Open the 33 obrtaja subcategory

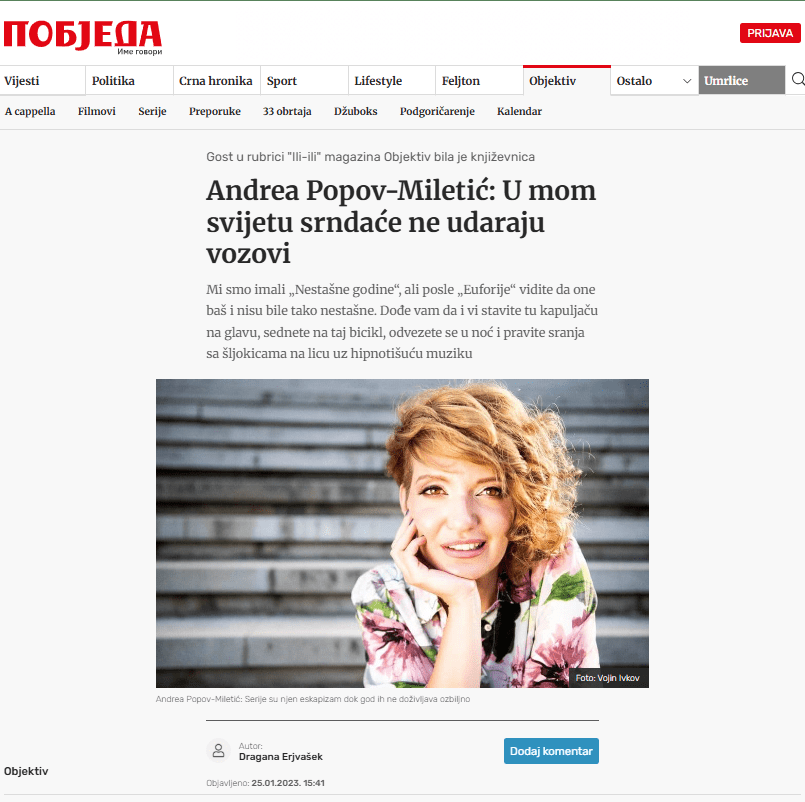point(287,111)
